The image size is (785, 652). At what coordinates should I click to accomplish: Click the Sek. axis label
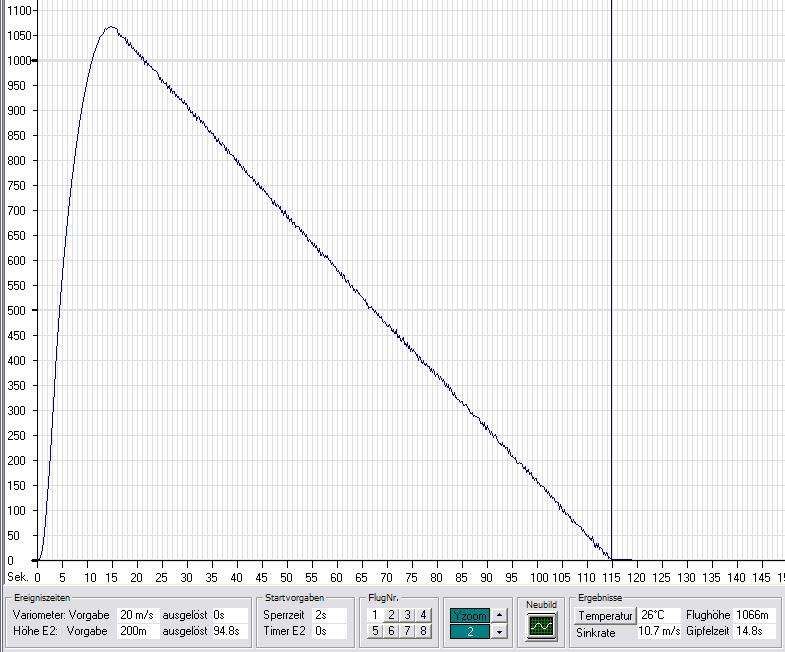tap(17, 577)
